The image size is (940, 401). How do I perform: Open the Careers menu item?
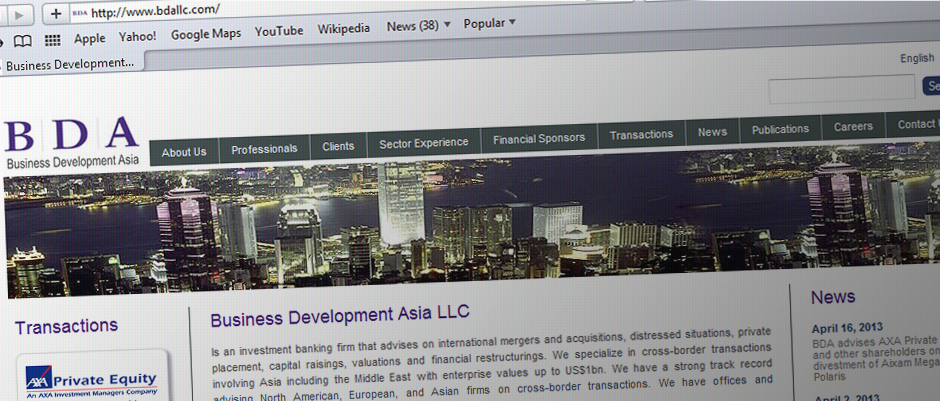tap(853, 126)
